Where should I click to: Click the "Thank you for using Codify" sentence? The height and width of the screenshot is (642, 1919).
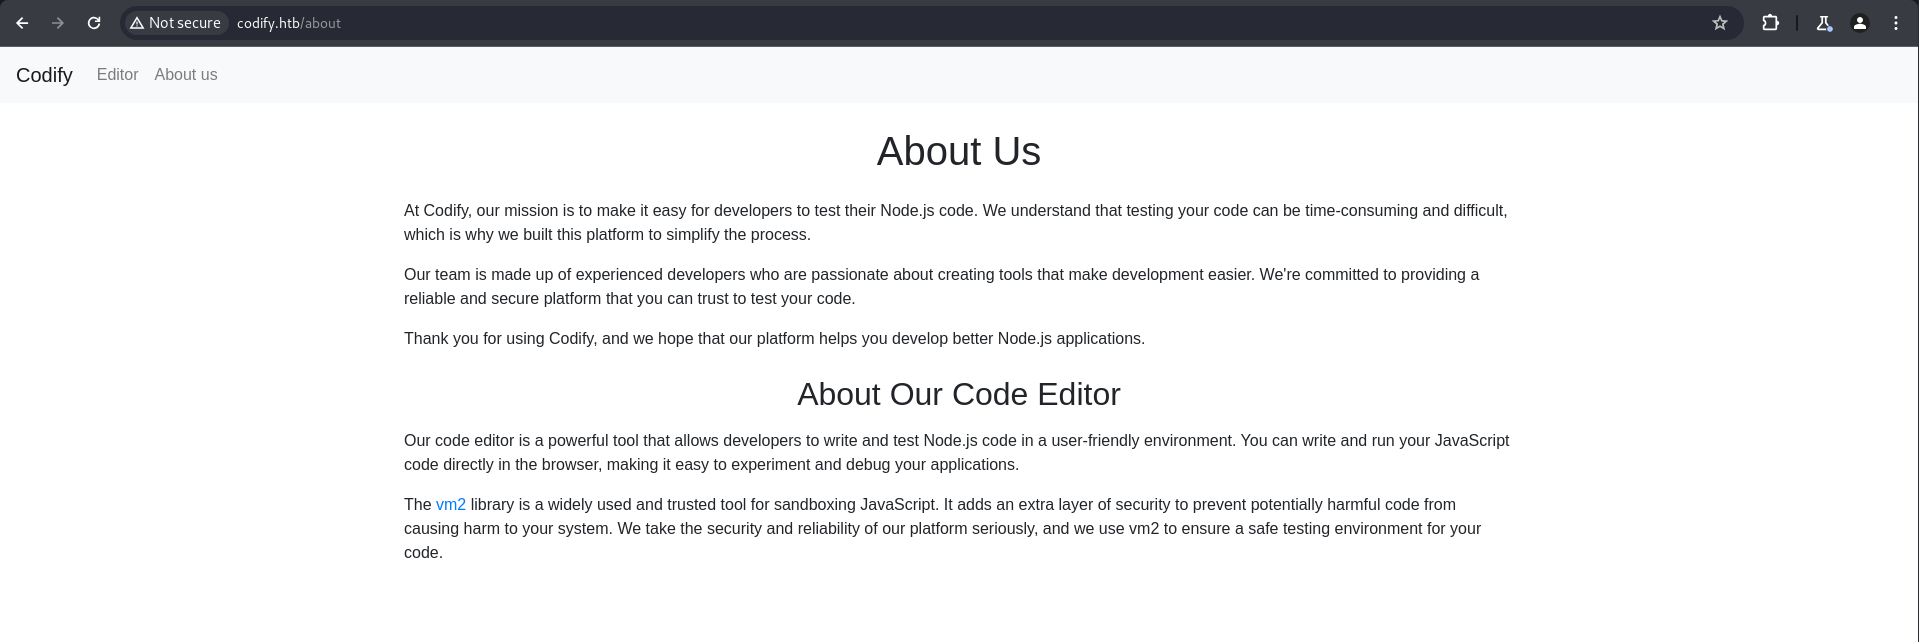774,339
